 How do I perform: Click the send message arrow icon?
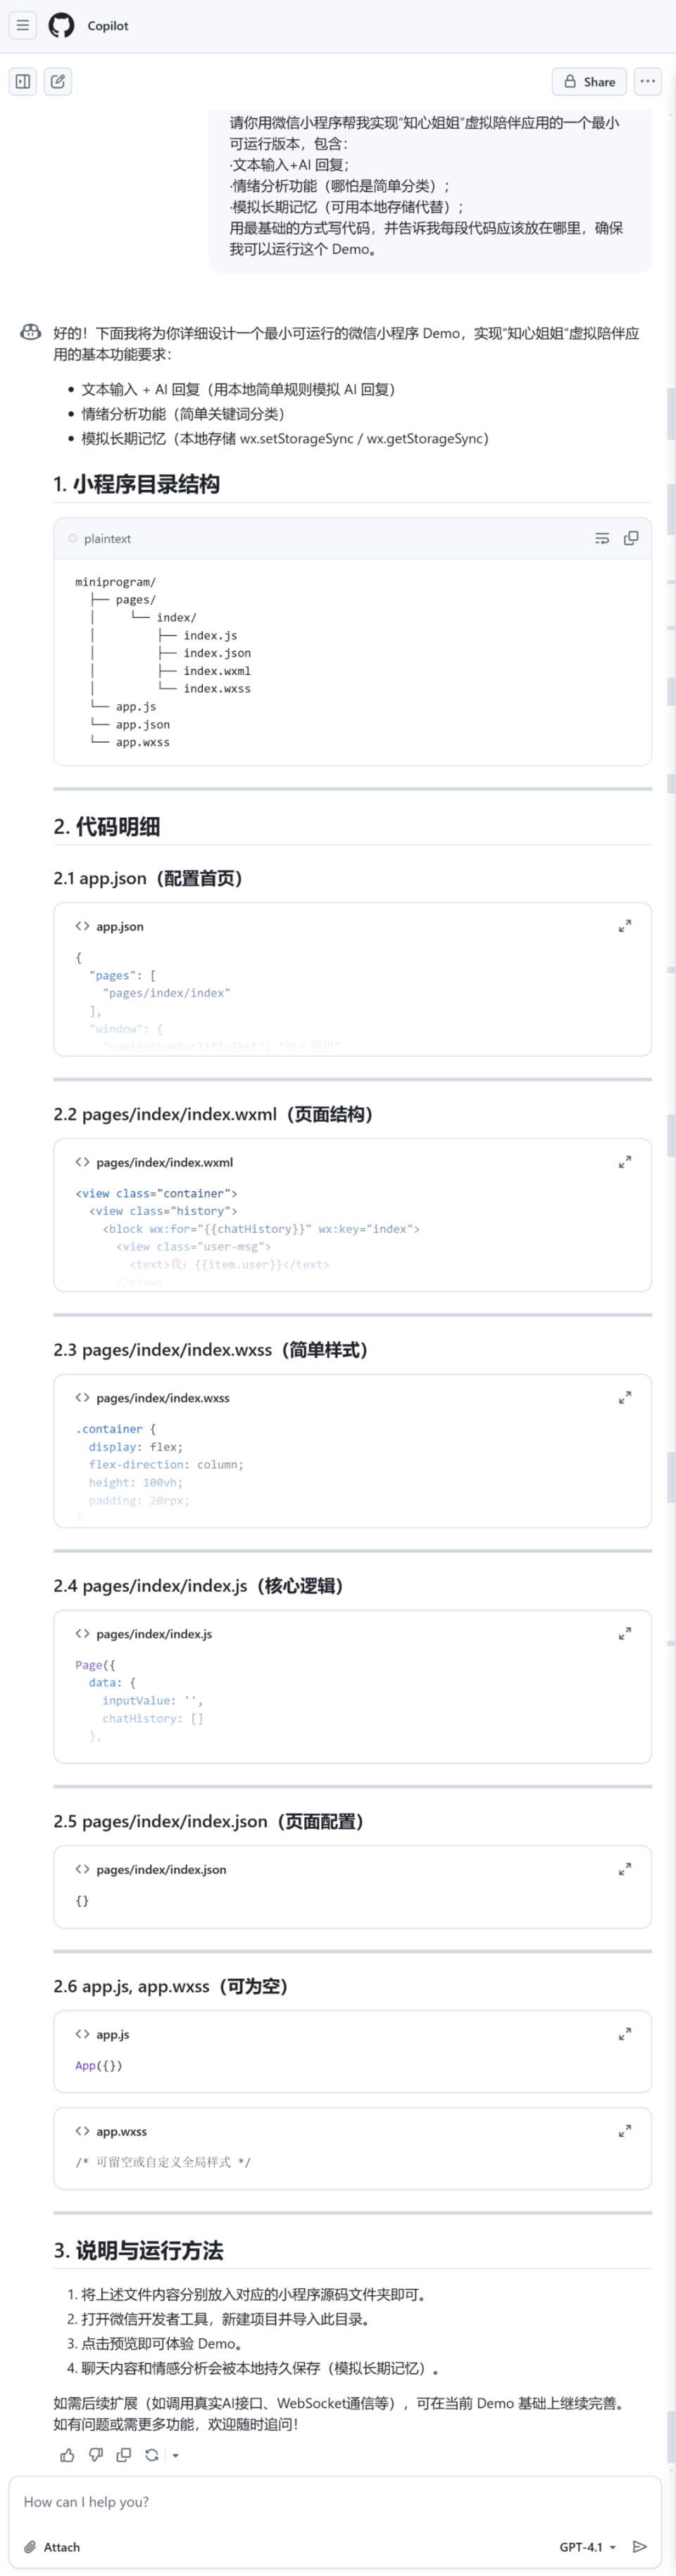(640, 2547)
